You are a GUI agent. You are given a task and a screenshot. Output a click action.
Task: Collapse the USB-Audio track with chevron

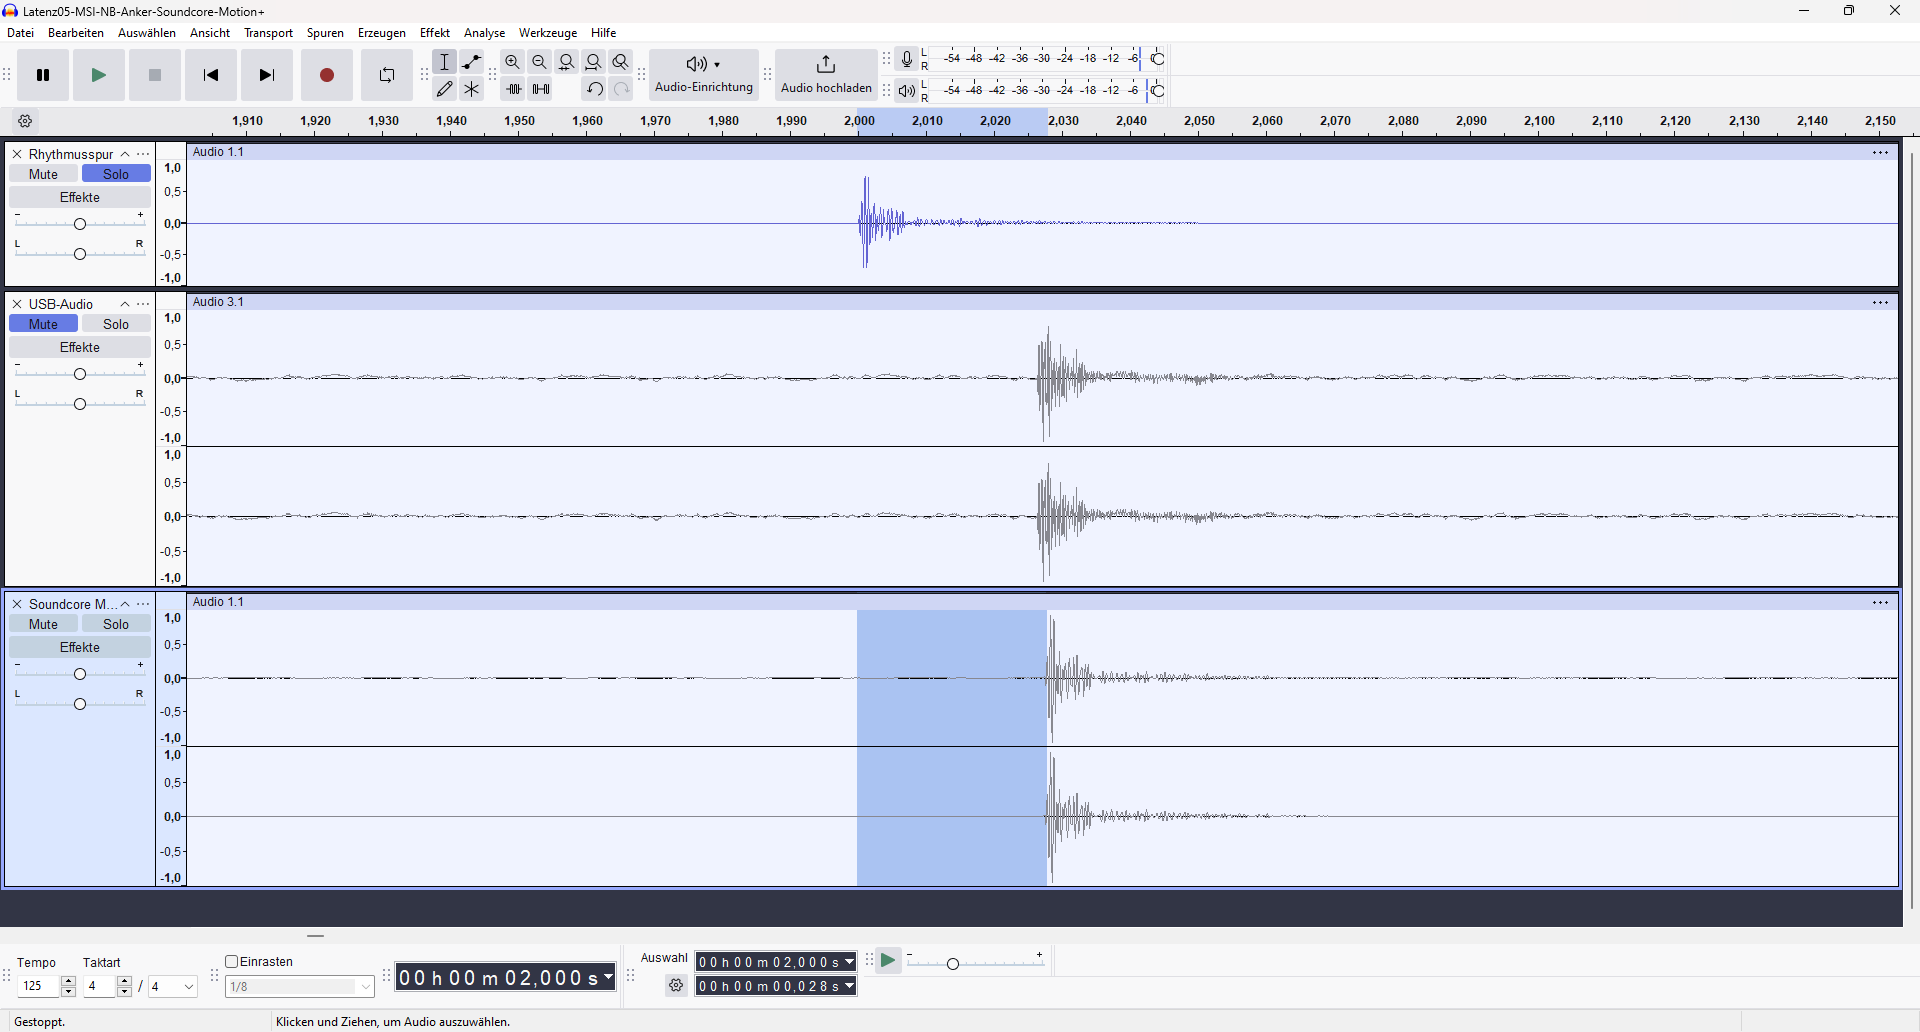coord(125,304)
